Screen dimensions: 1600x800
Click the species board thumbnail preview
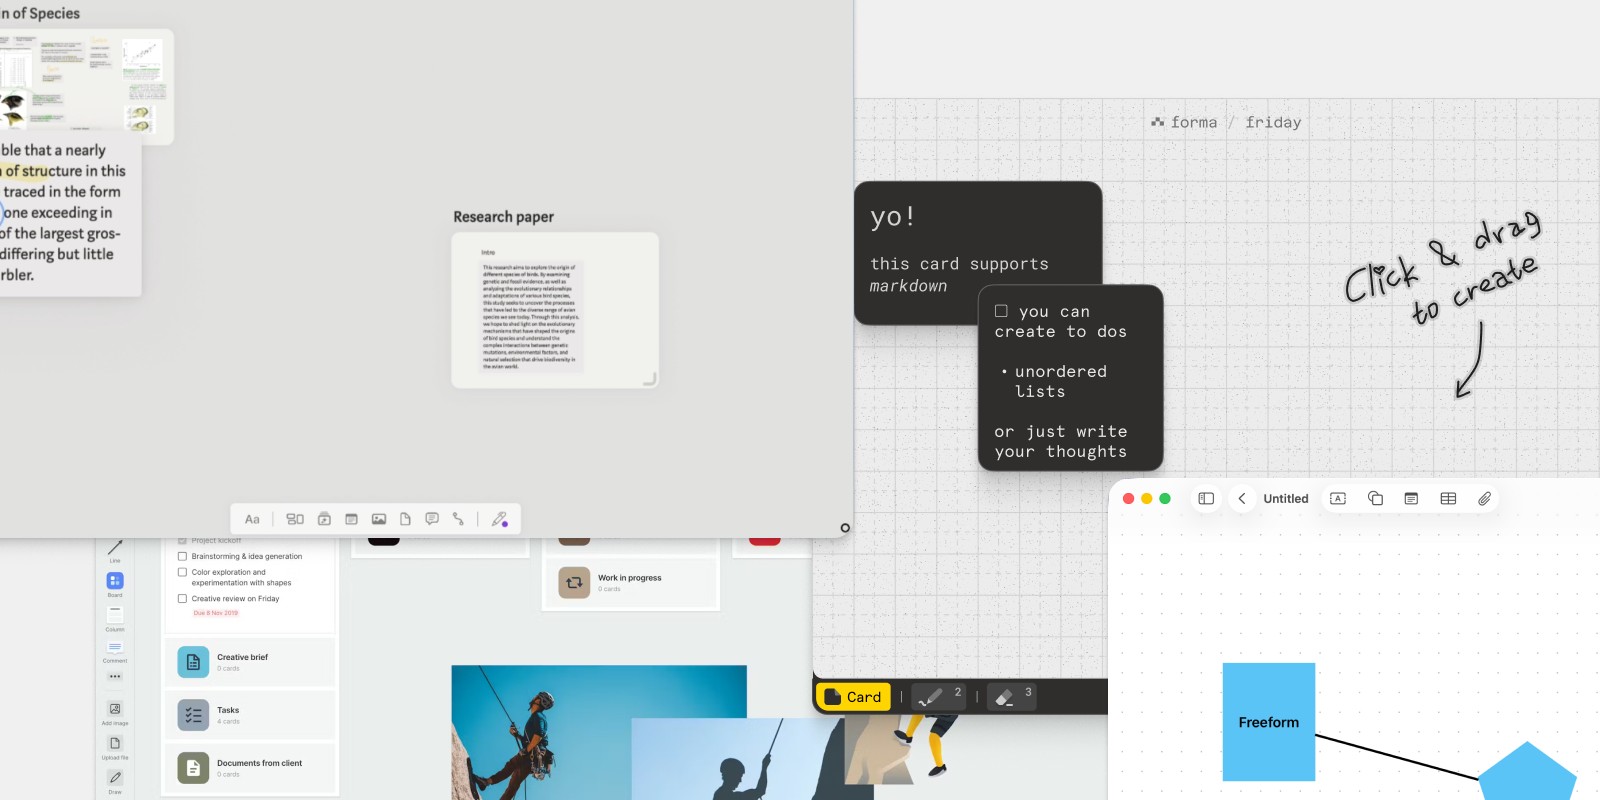point(85,86)
